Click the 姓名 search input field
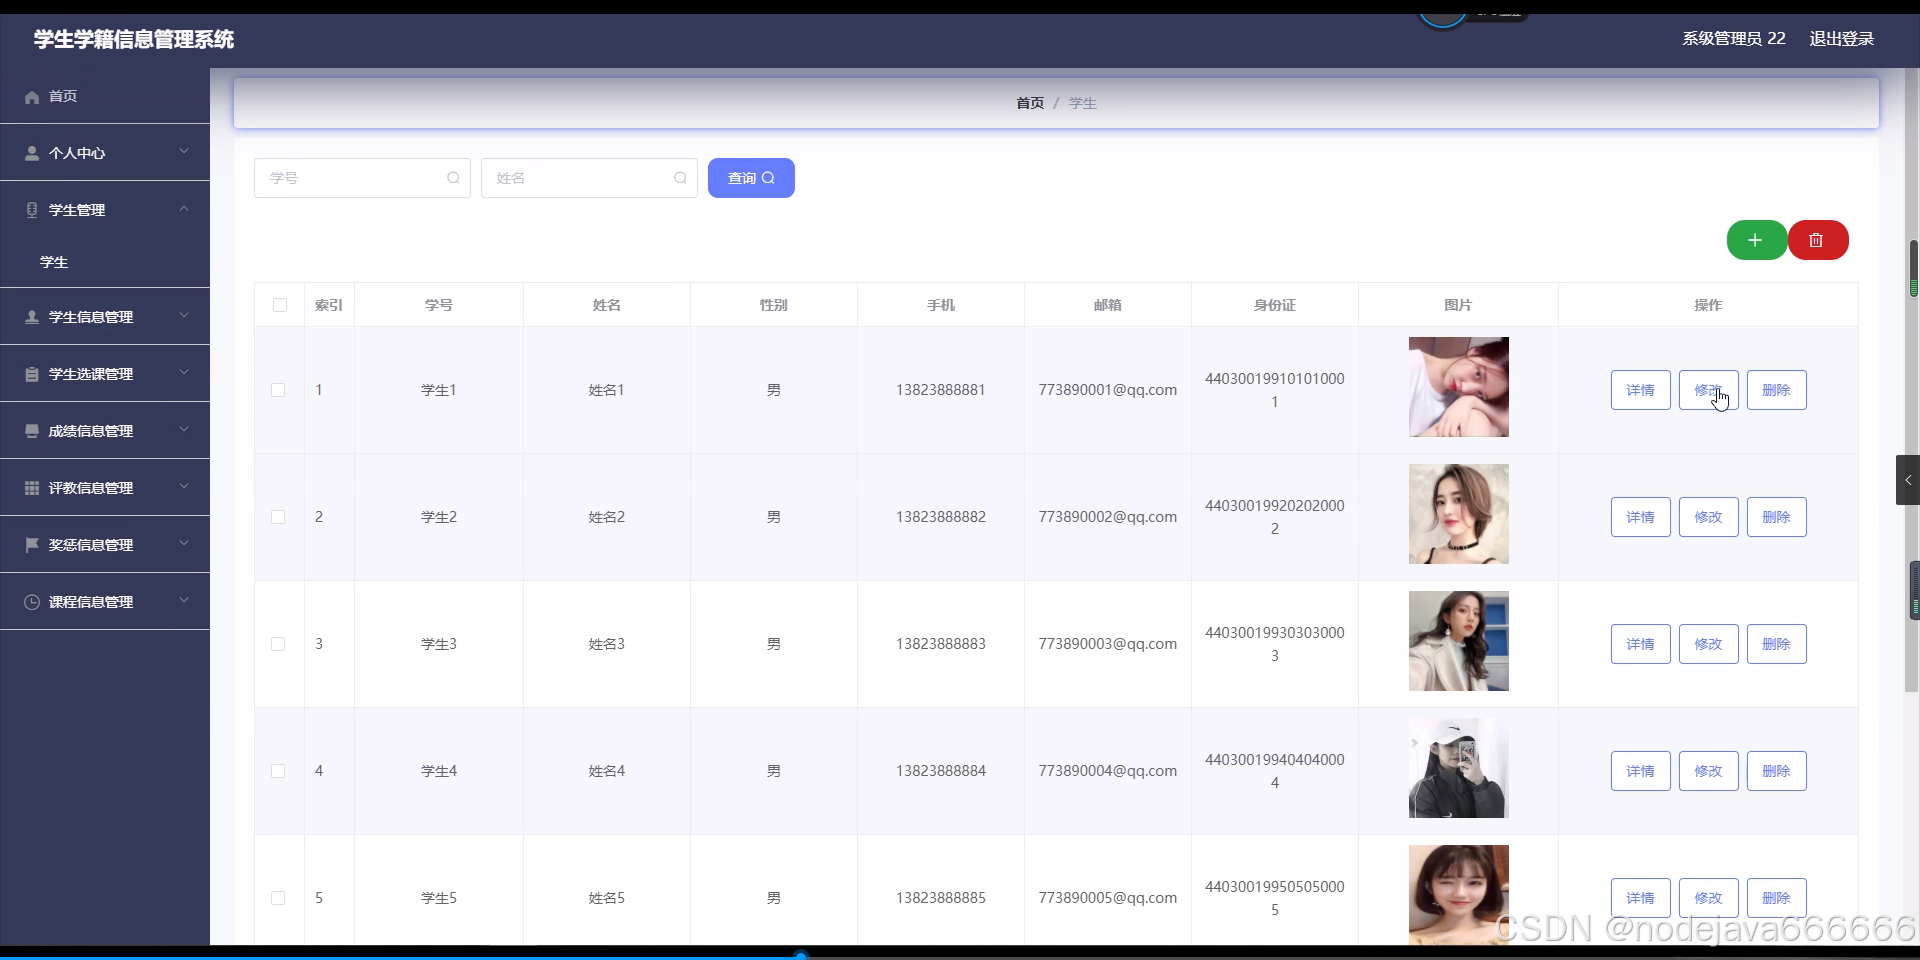Screen dimensions: 1920x960 [589, 178]
